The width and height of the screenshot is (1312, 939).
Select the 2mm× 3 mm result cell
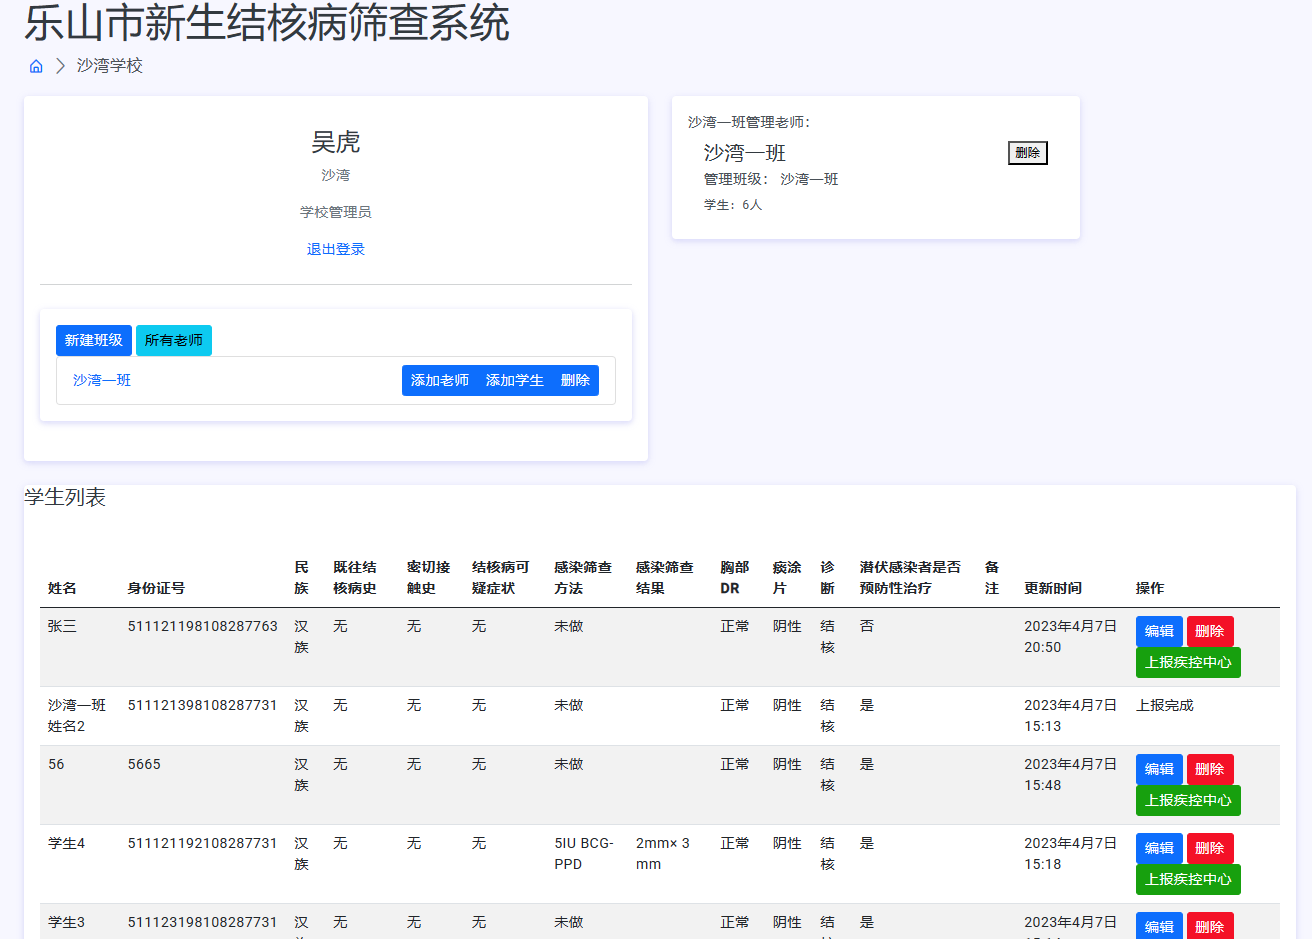pyautogui.click(x=663, y=853)
